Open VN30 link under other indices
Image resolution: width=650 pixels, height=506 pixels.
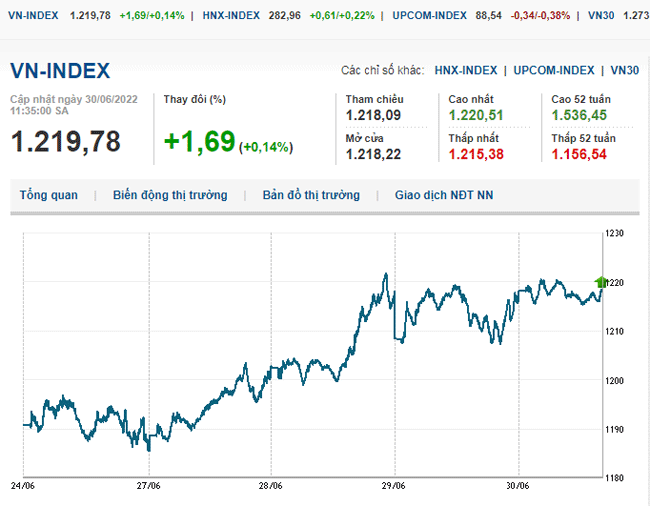coord(624,70)
